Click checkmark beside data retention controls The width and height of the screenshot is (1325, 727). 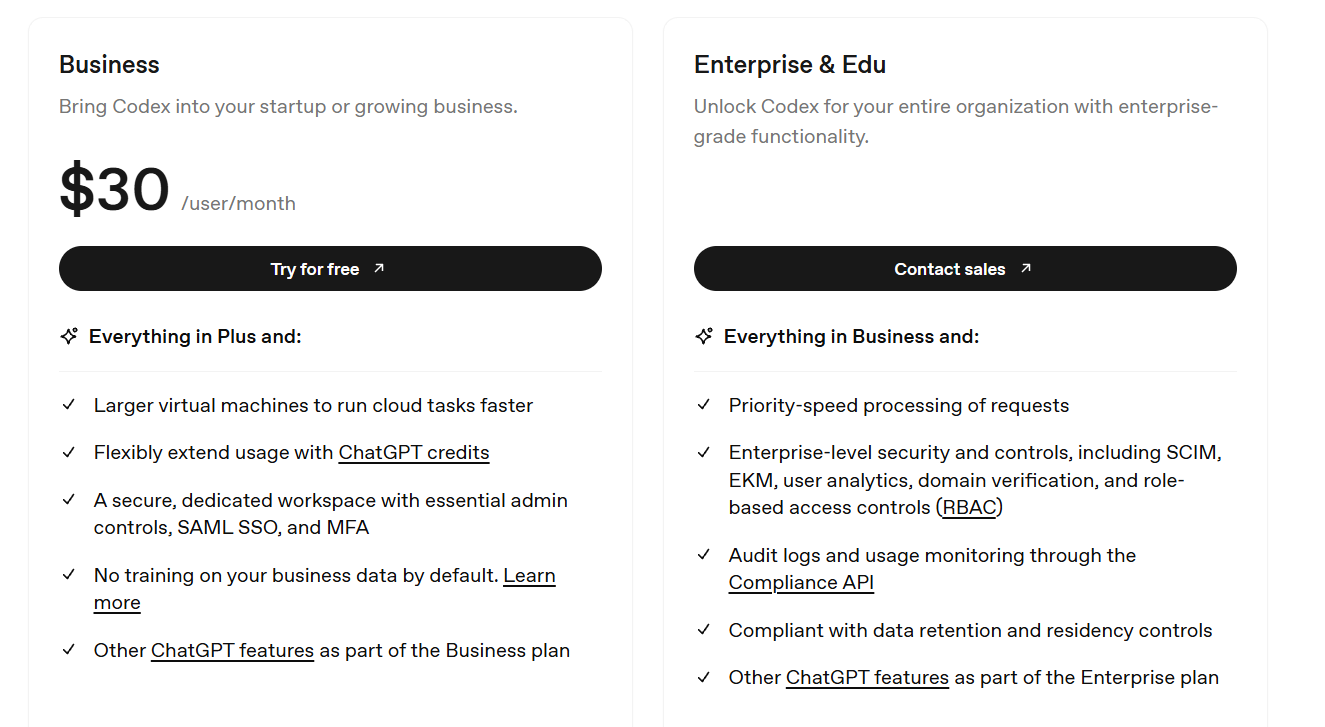(x=704, y=630)
